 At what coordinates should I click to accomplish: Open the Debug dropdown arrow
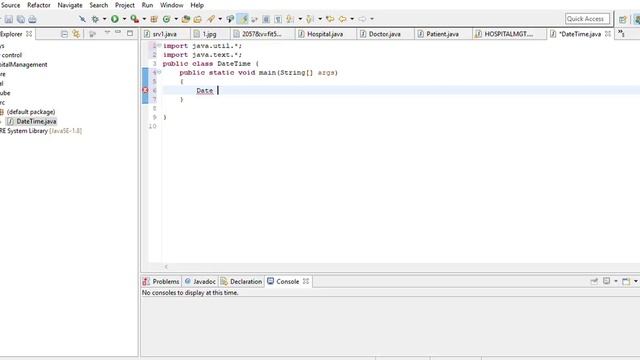pos(104,19)
